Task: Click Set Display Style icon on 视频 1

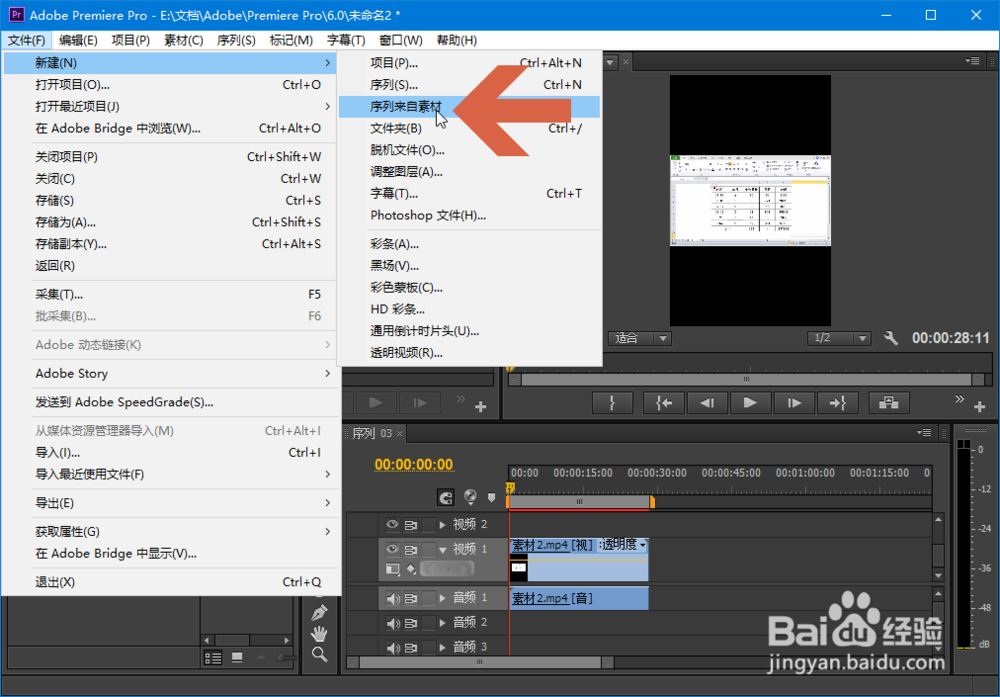Action: [x=393, y=568]
